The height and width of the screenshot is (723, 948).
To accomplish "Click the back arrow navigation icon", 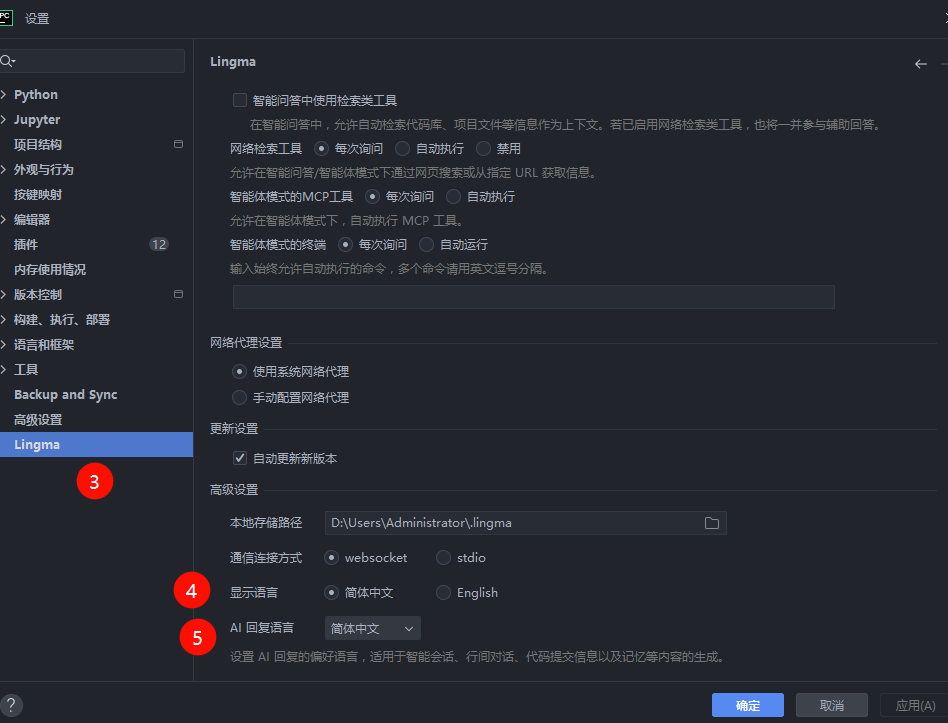I will coord(921,64).
